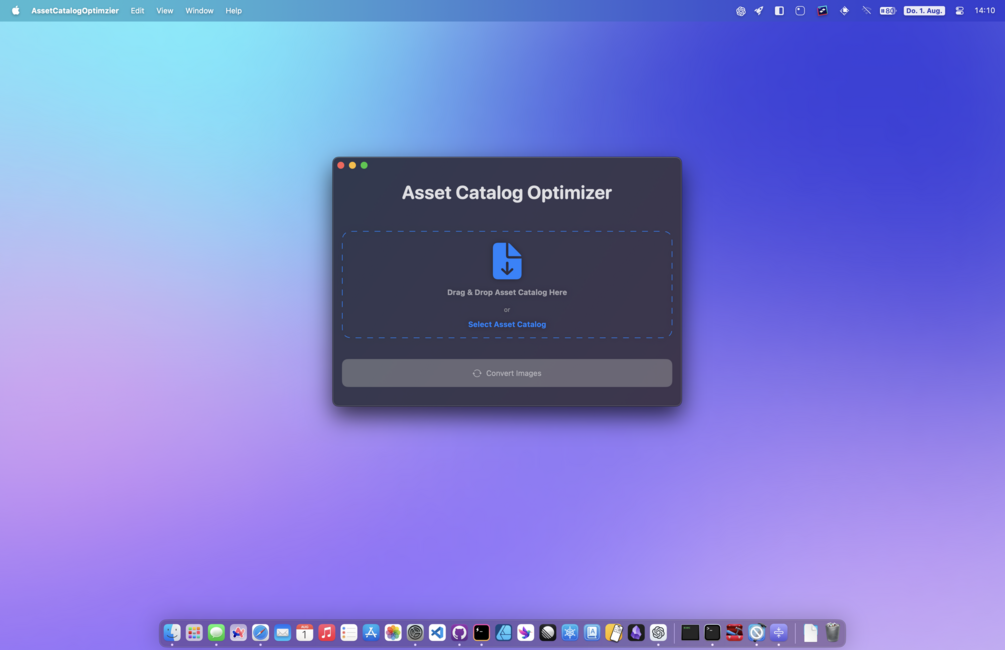
Task: Click the date display in the menu bar
Action: 924,10
